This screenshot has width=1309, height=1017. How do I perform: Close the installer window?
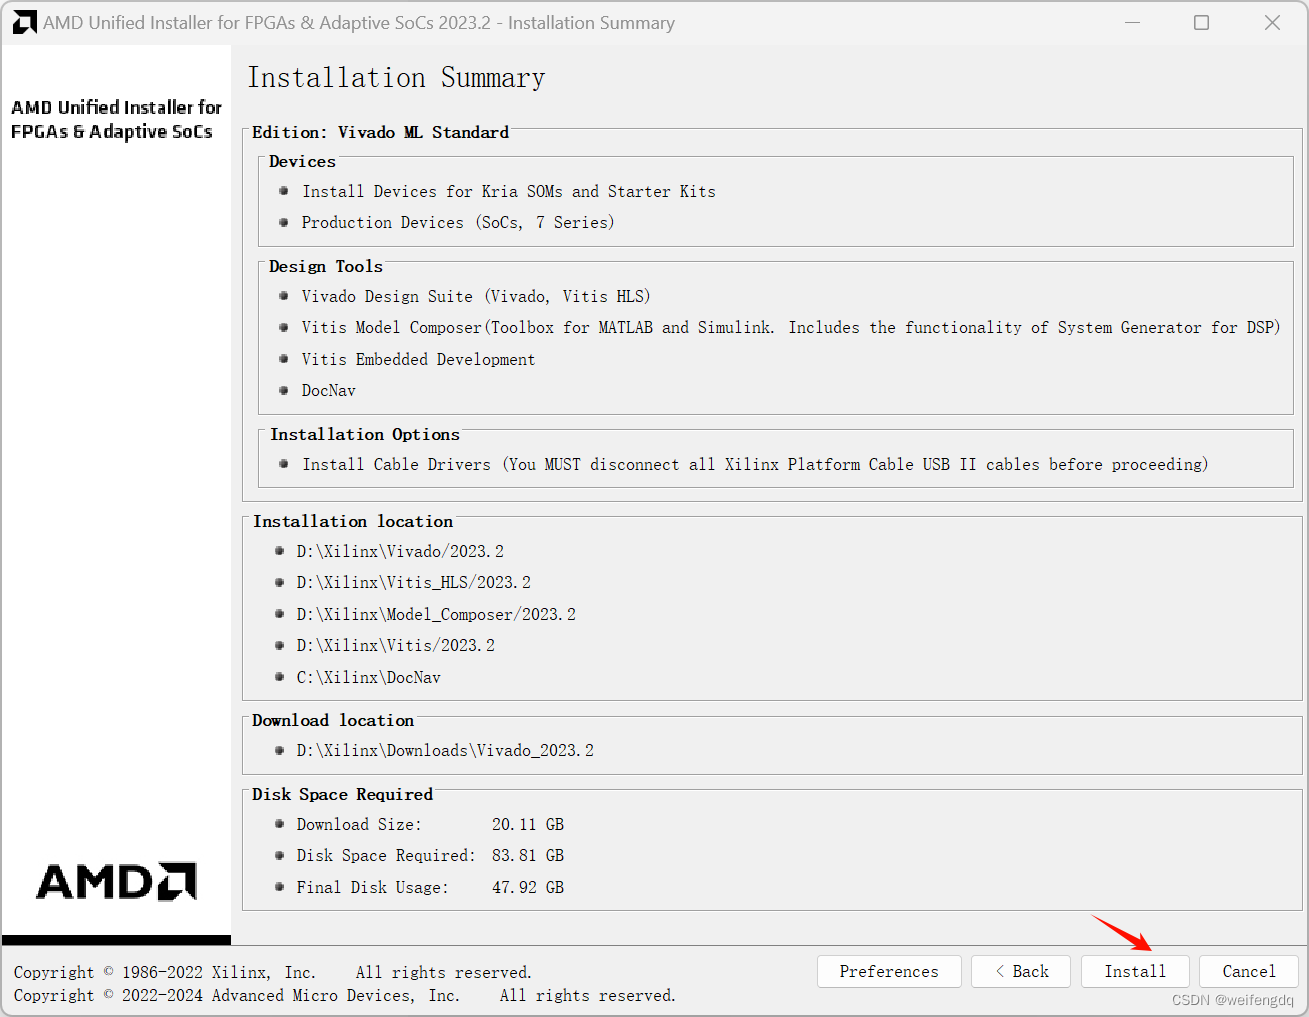click(1272, 22)
